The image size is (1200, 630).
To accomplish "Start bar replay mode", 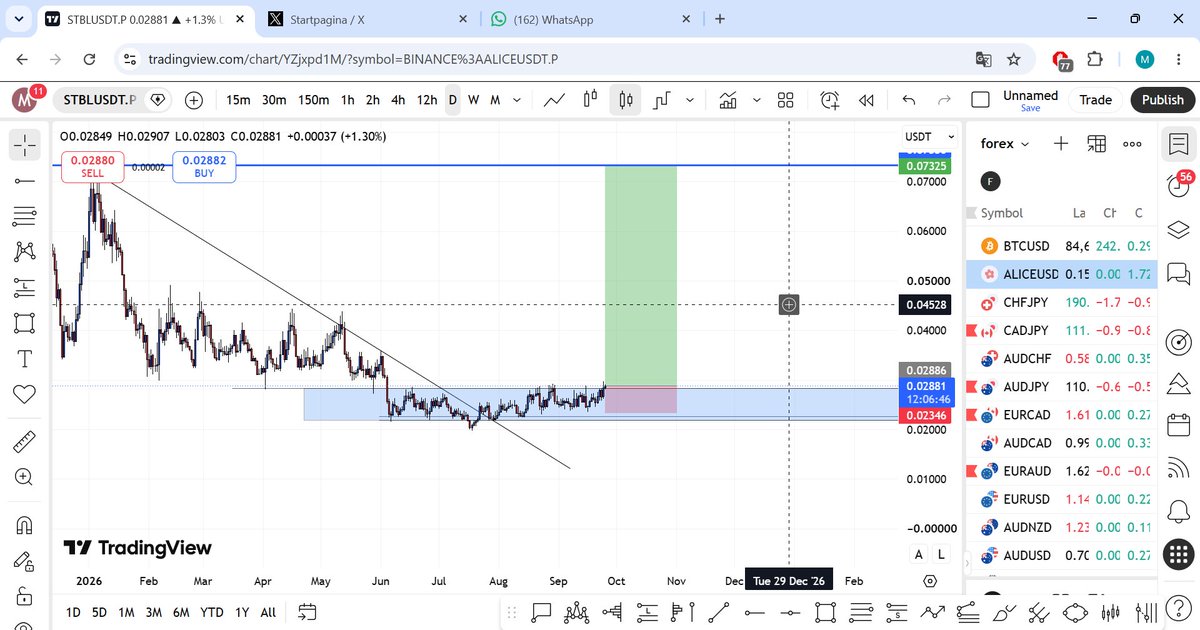I will click(x=867, y=100).
